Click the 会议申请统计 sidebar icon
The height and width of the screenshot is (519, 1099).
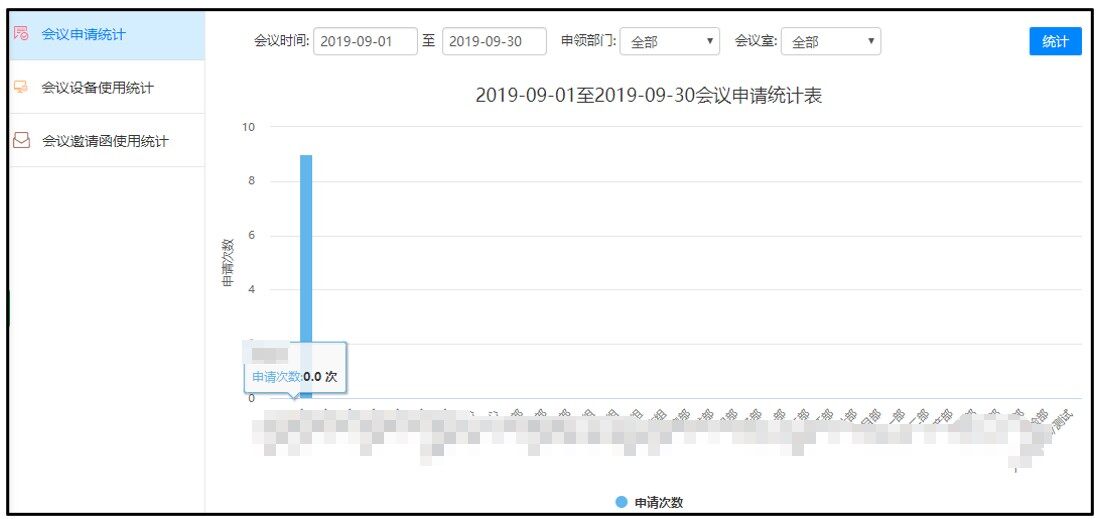tap(20, 34)
